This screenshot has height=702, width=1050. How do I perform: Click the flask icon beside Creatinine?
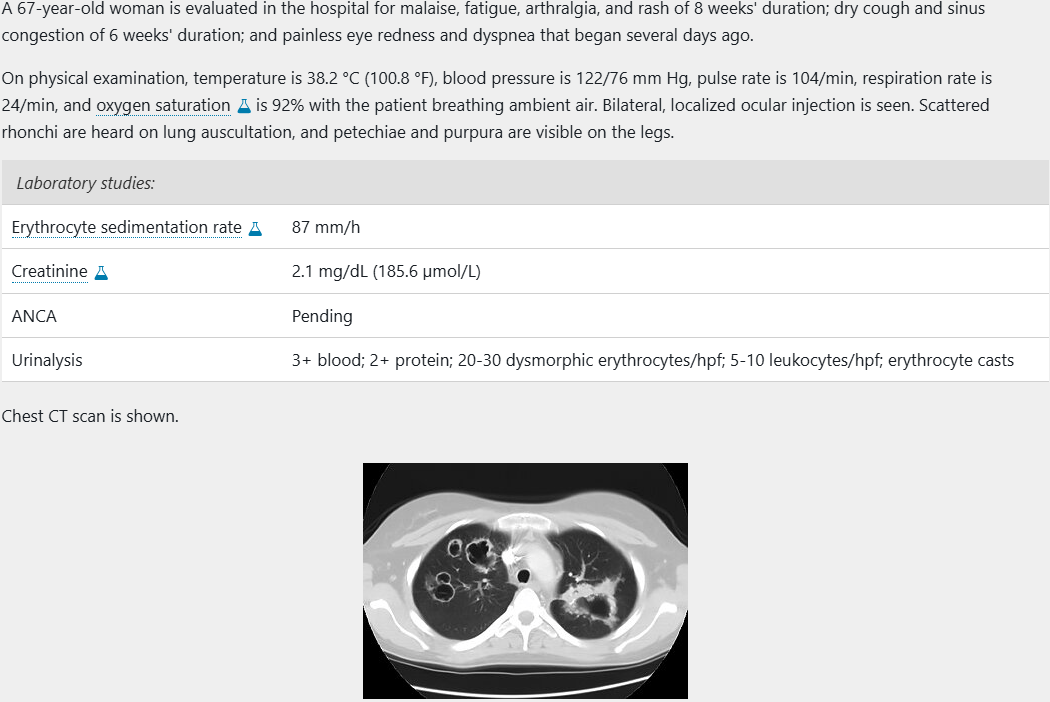(100, 273)
